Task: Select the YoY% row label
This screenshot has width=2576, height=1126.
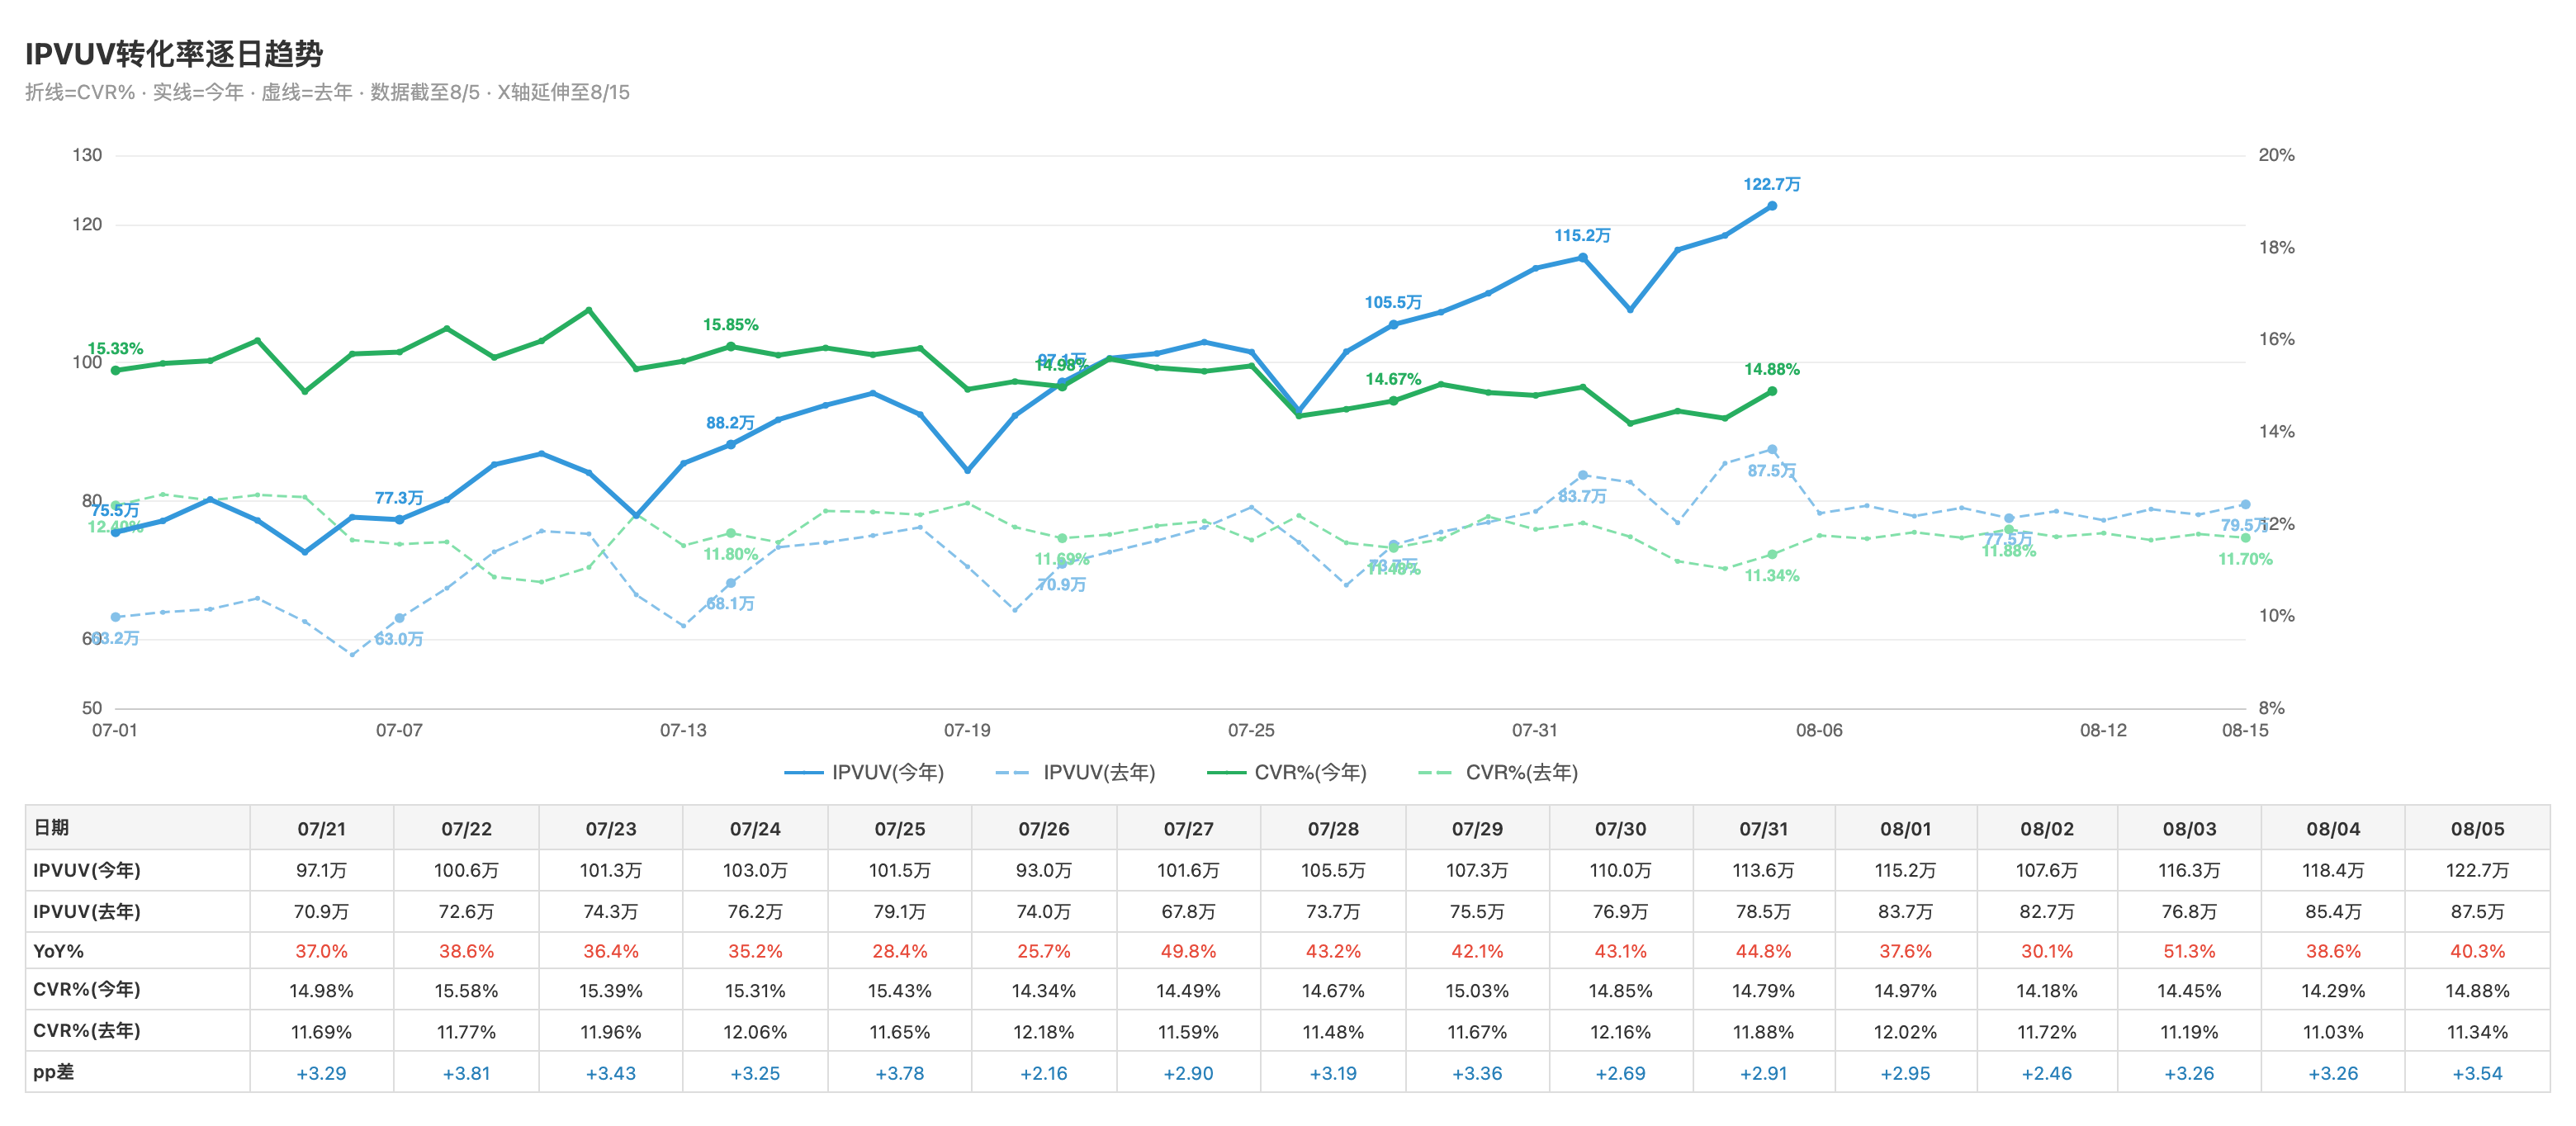Action: (x=59, y=951)
